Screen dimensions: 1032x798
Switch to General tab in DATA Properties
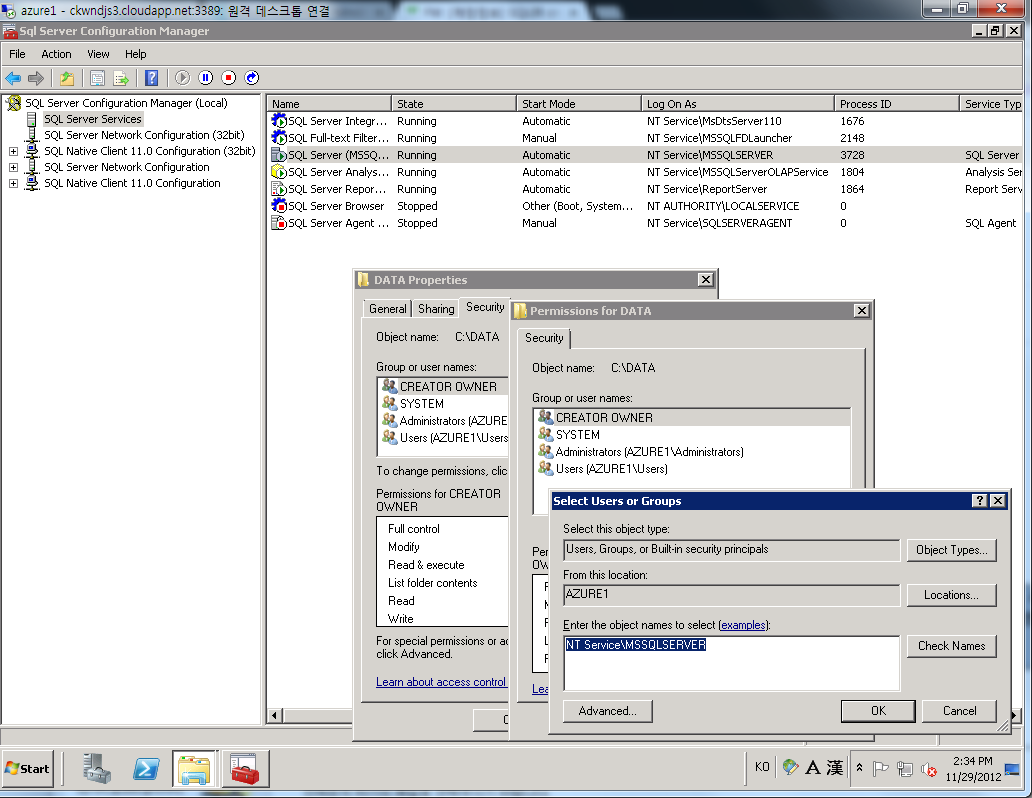[388, 309]
